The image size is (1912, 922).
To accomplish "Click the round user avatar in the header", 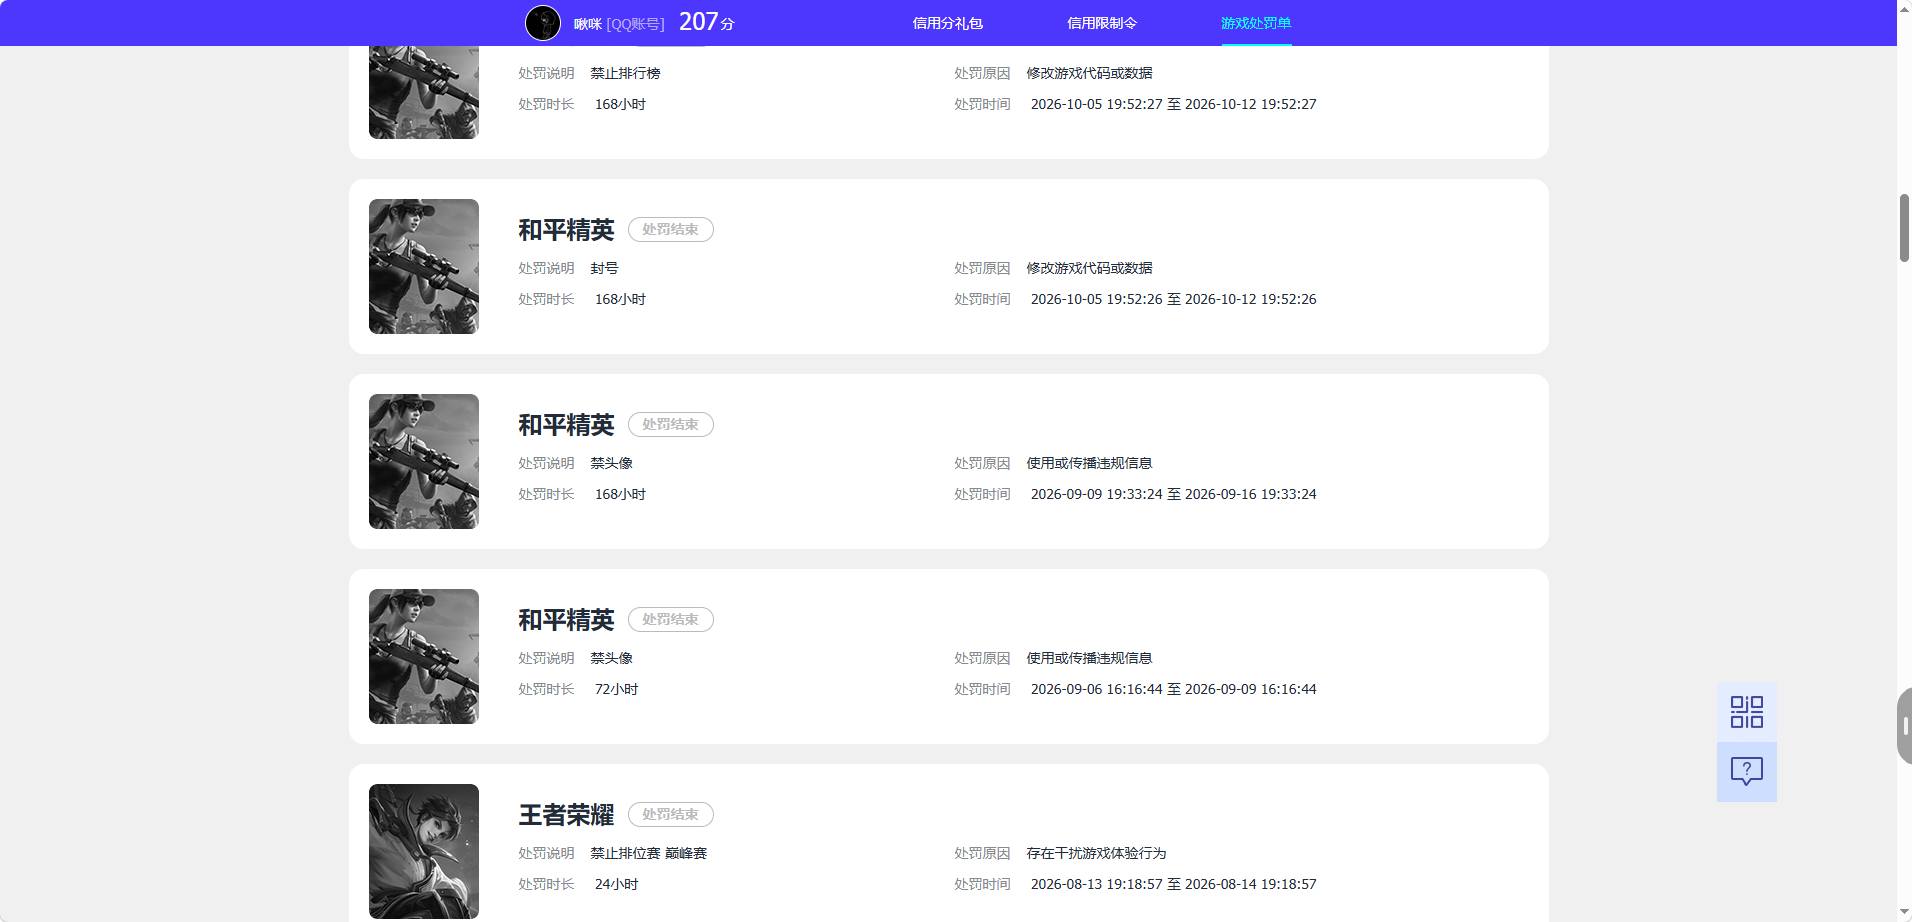I will click(543, 23).
